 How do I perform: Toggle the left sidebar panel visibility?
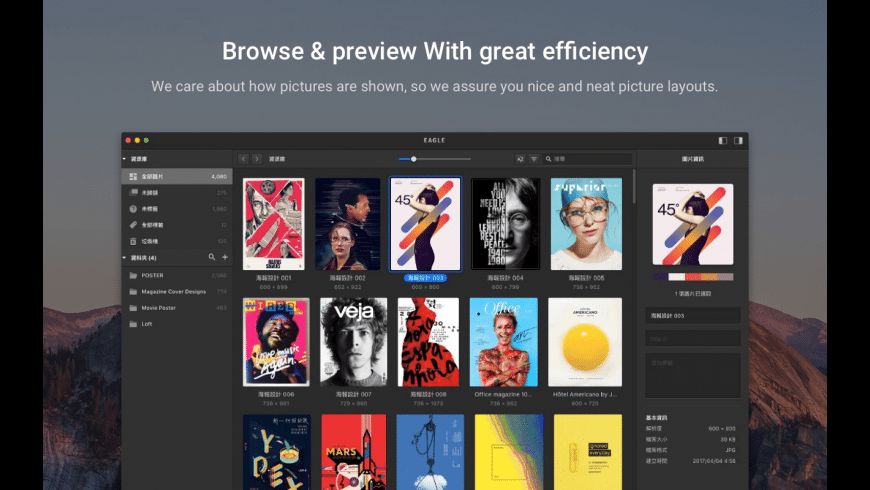(x=723, y=140)
